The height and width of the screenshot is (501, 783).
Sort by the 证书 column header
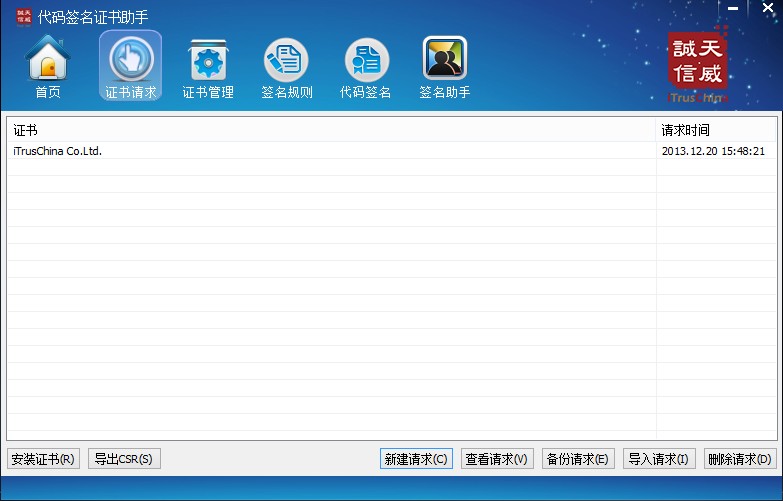click(x=330, y=130)
